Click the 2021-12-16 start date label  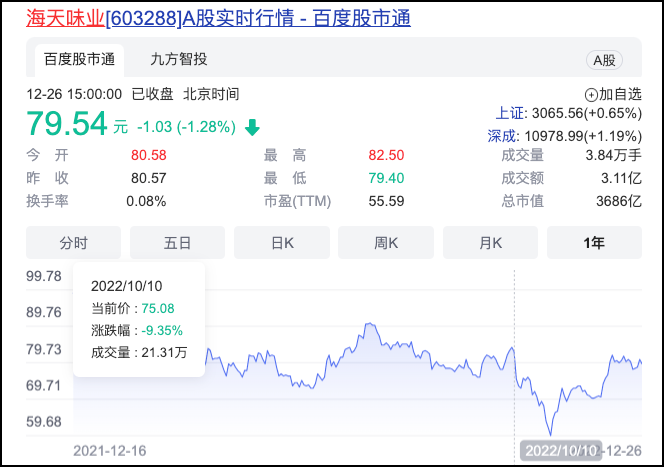tap(110, 451)
